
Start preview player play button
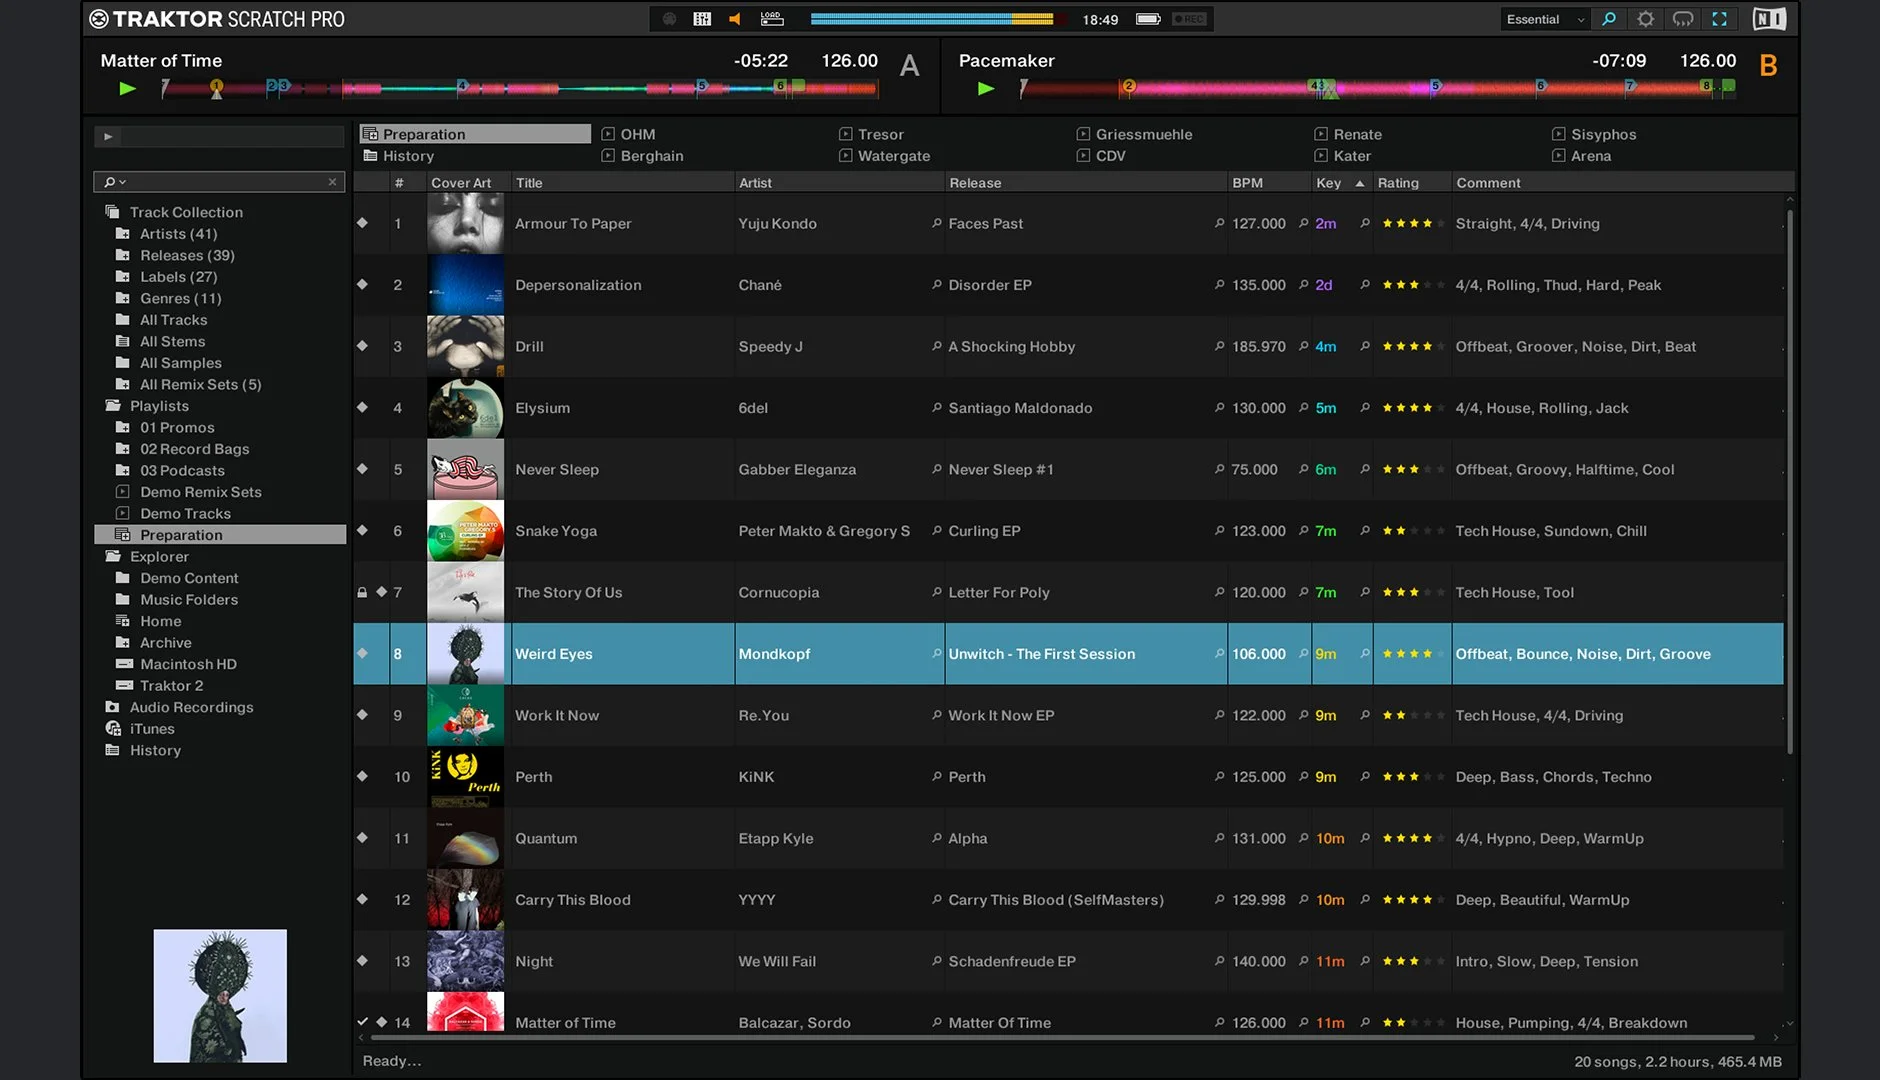tap(108, 137)
